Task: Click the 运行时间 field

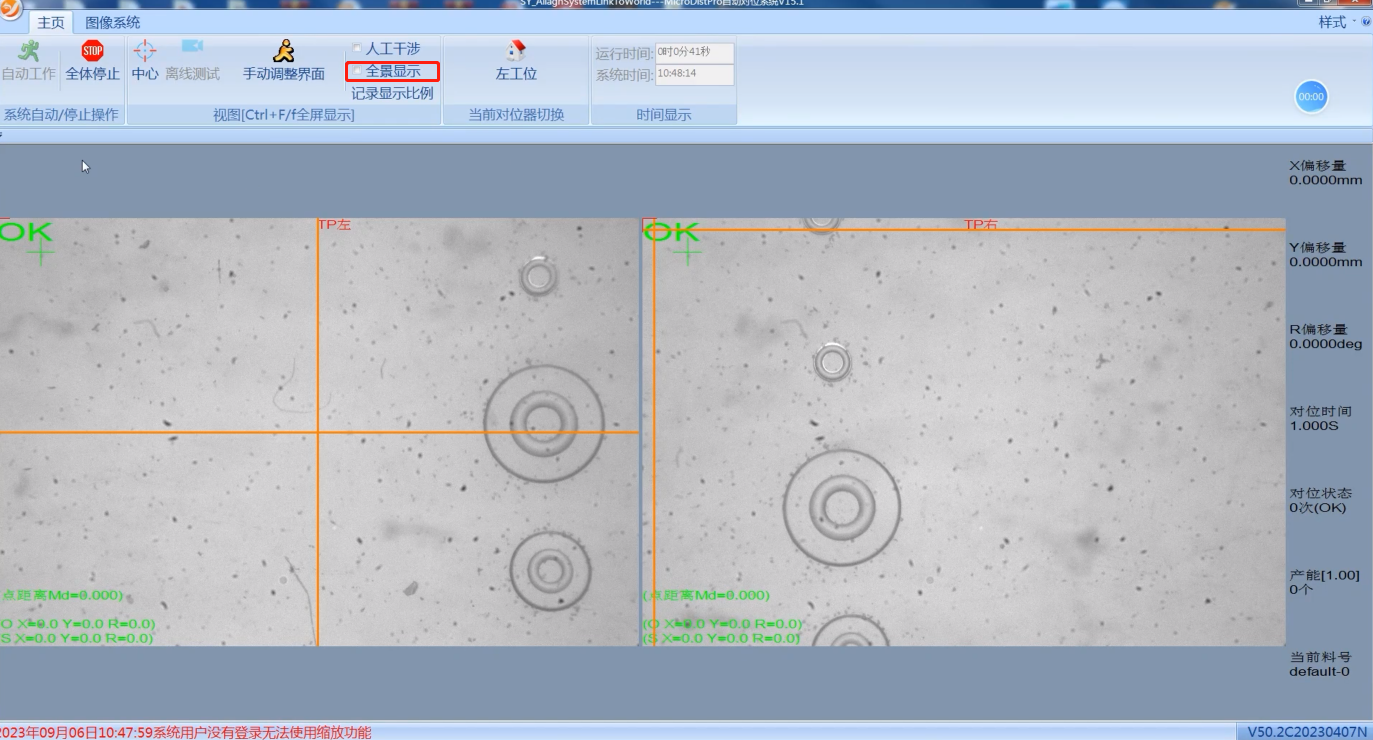Action: [694, 53]
